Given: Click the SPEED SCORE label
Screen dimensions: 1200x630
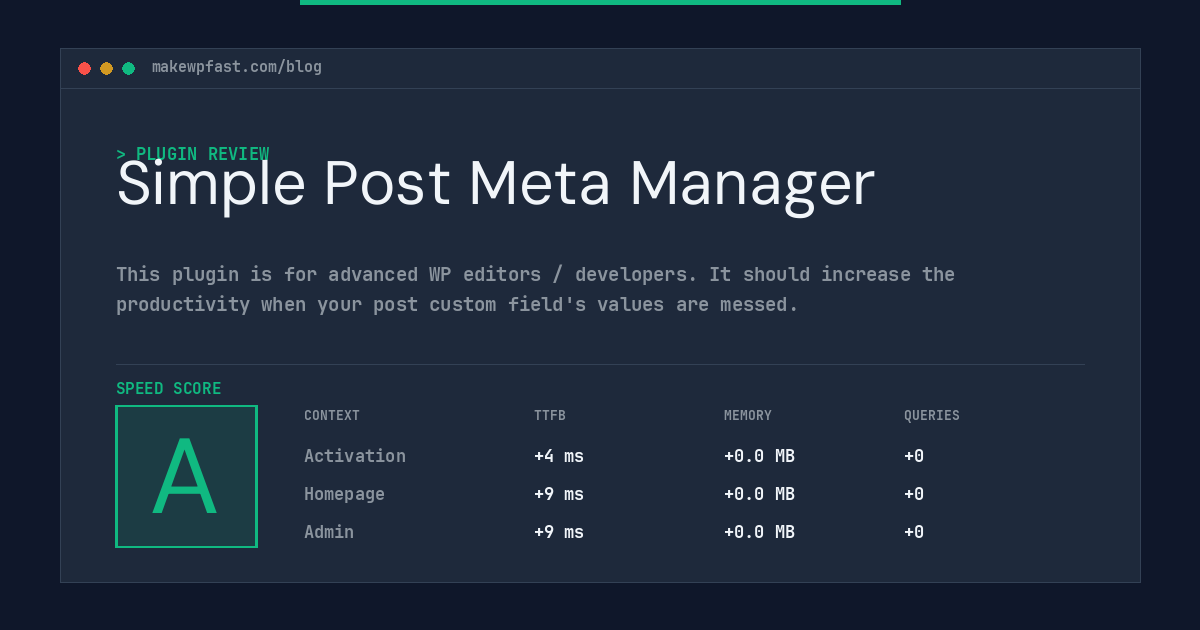Looking at the screenshot, I should point(169,388).
